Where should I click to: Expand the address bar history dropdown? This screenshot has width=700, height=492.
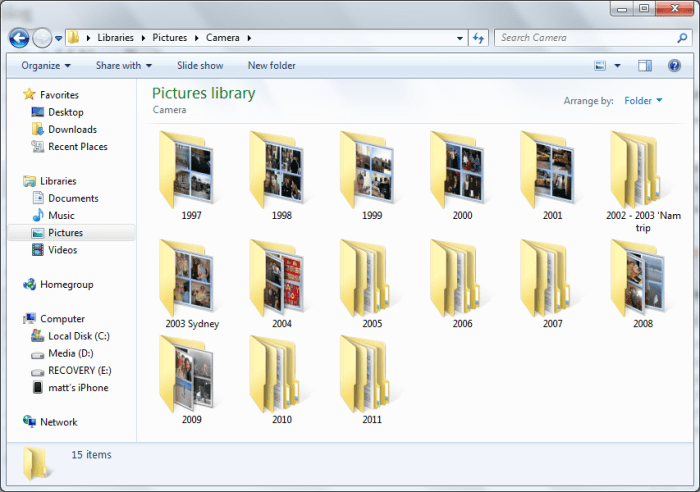pos(459,38)
